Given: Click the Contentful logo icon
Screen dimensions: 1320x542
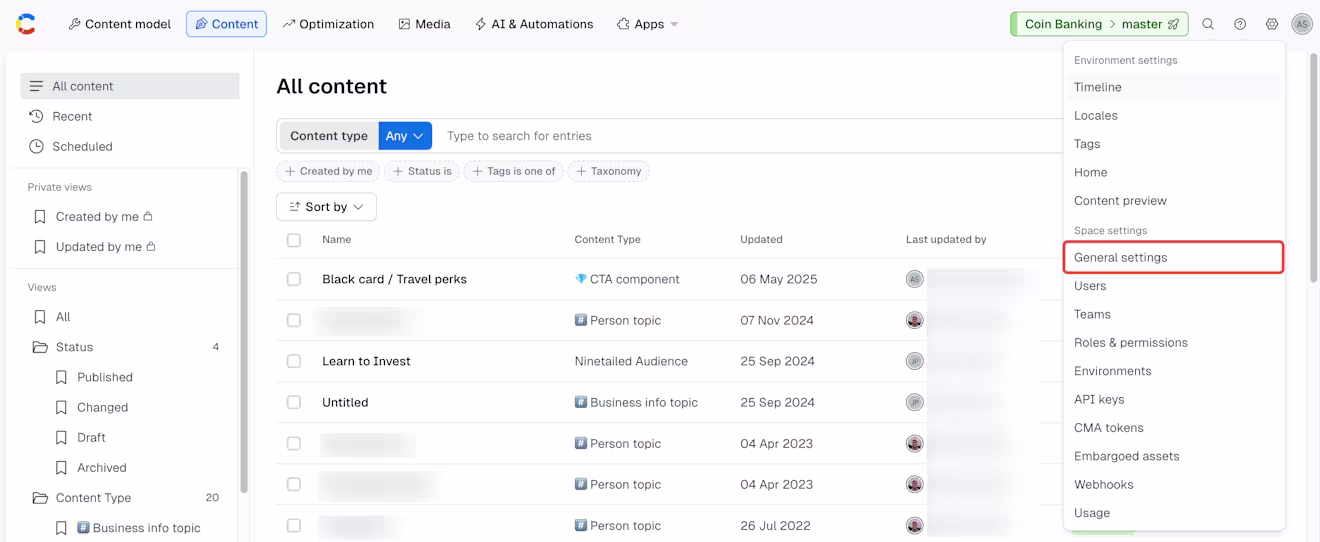Looking at the screenshot, I should click(26, 24).
